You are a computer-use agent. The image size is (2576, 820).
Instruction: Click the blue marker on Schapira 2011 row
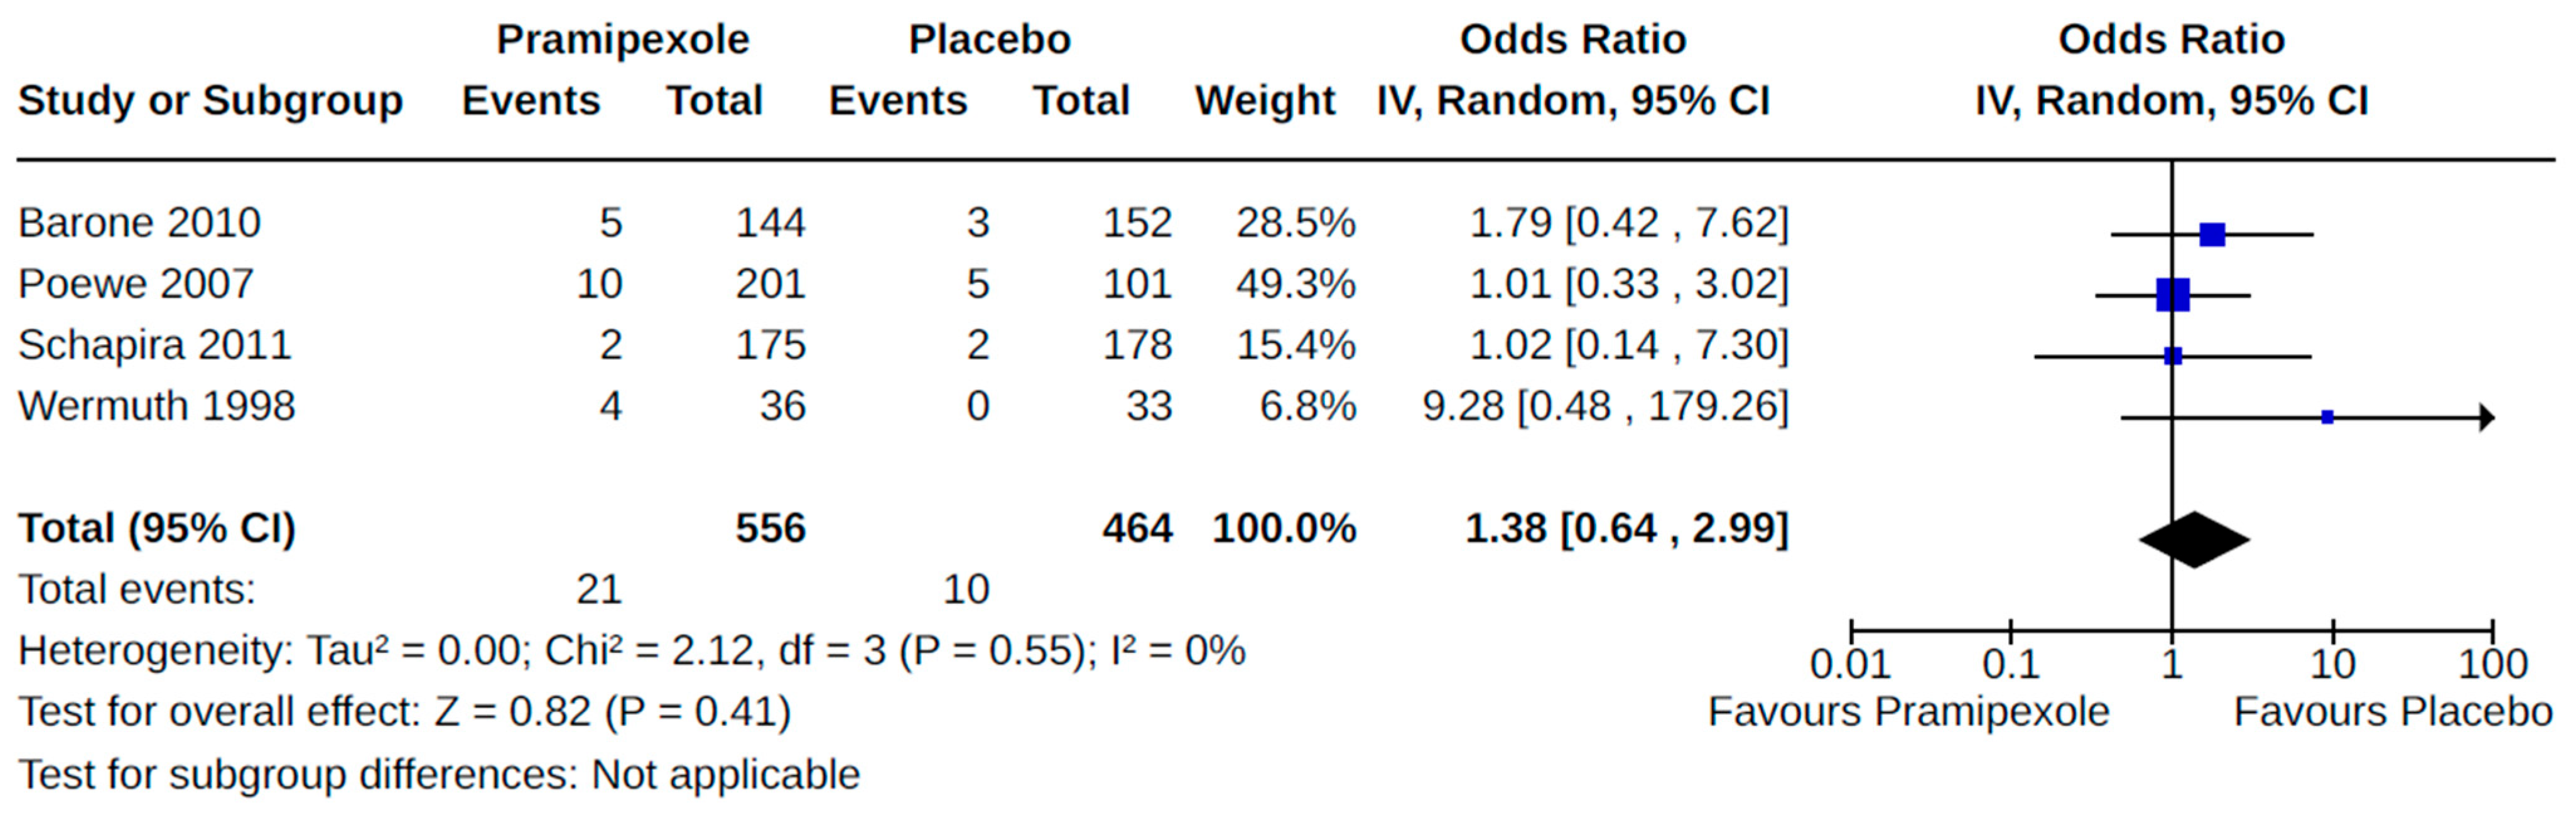pos(2173,356)
